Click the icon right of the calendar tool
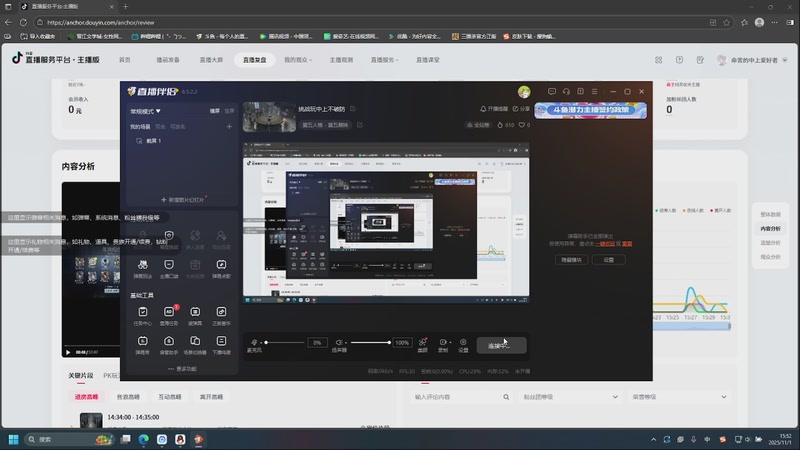Screen dimensions: 800x450 pos(221,264)
